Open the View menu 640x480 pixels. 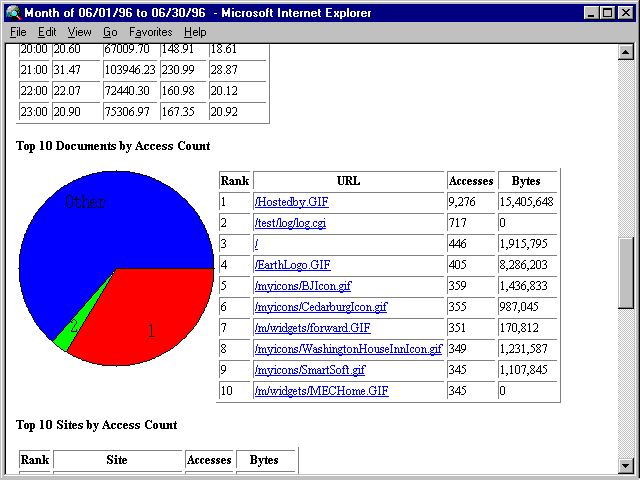(79, 32)
